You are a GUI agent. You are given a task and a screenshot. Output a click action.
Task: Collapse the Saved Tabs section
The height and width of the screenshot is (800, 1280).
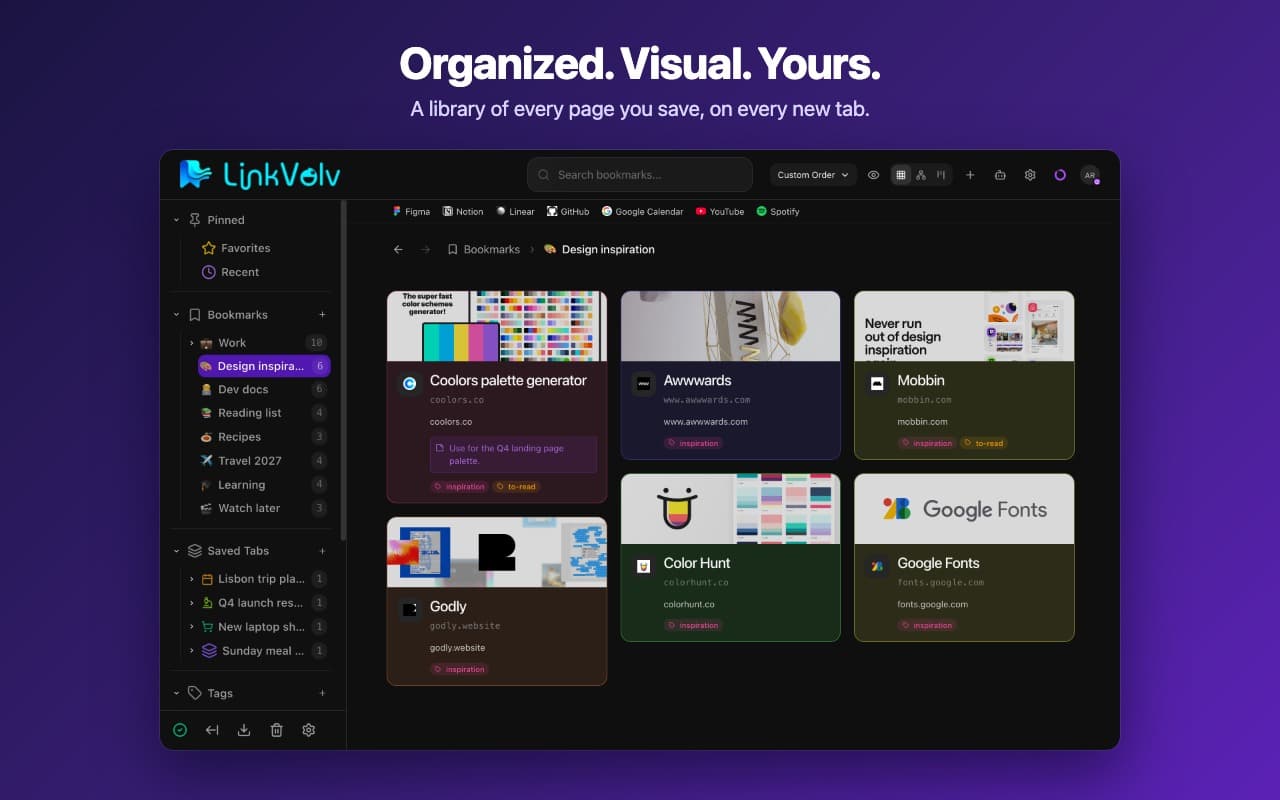(x=176, y=551)
